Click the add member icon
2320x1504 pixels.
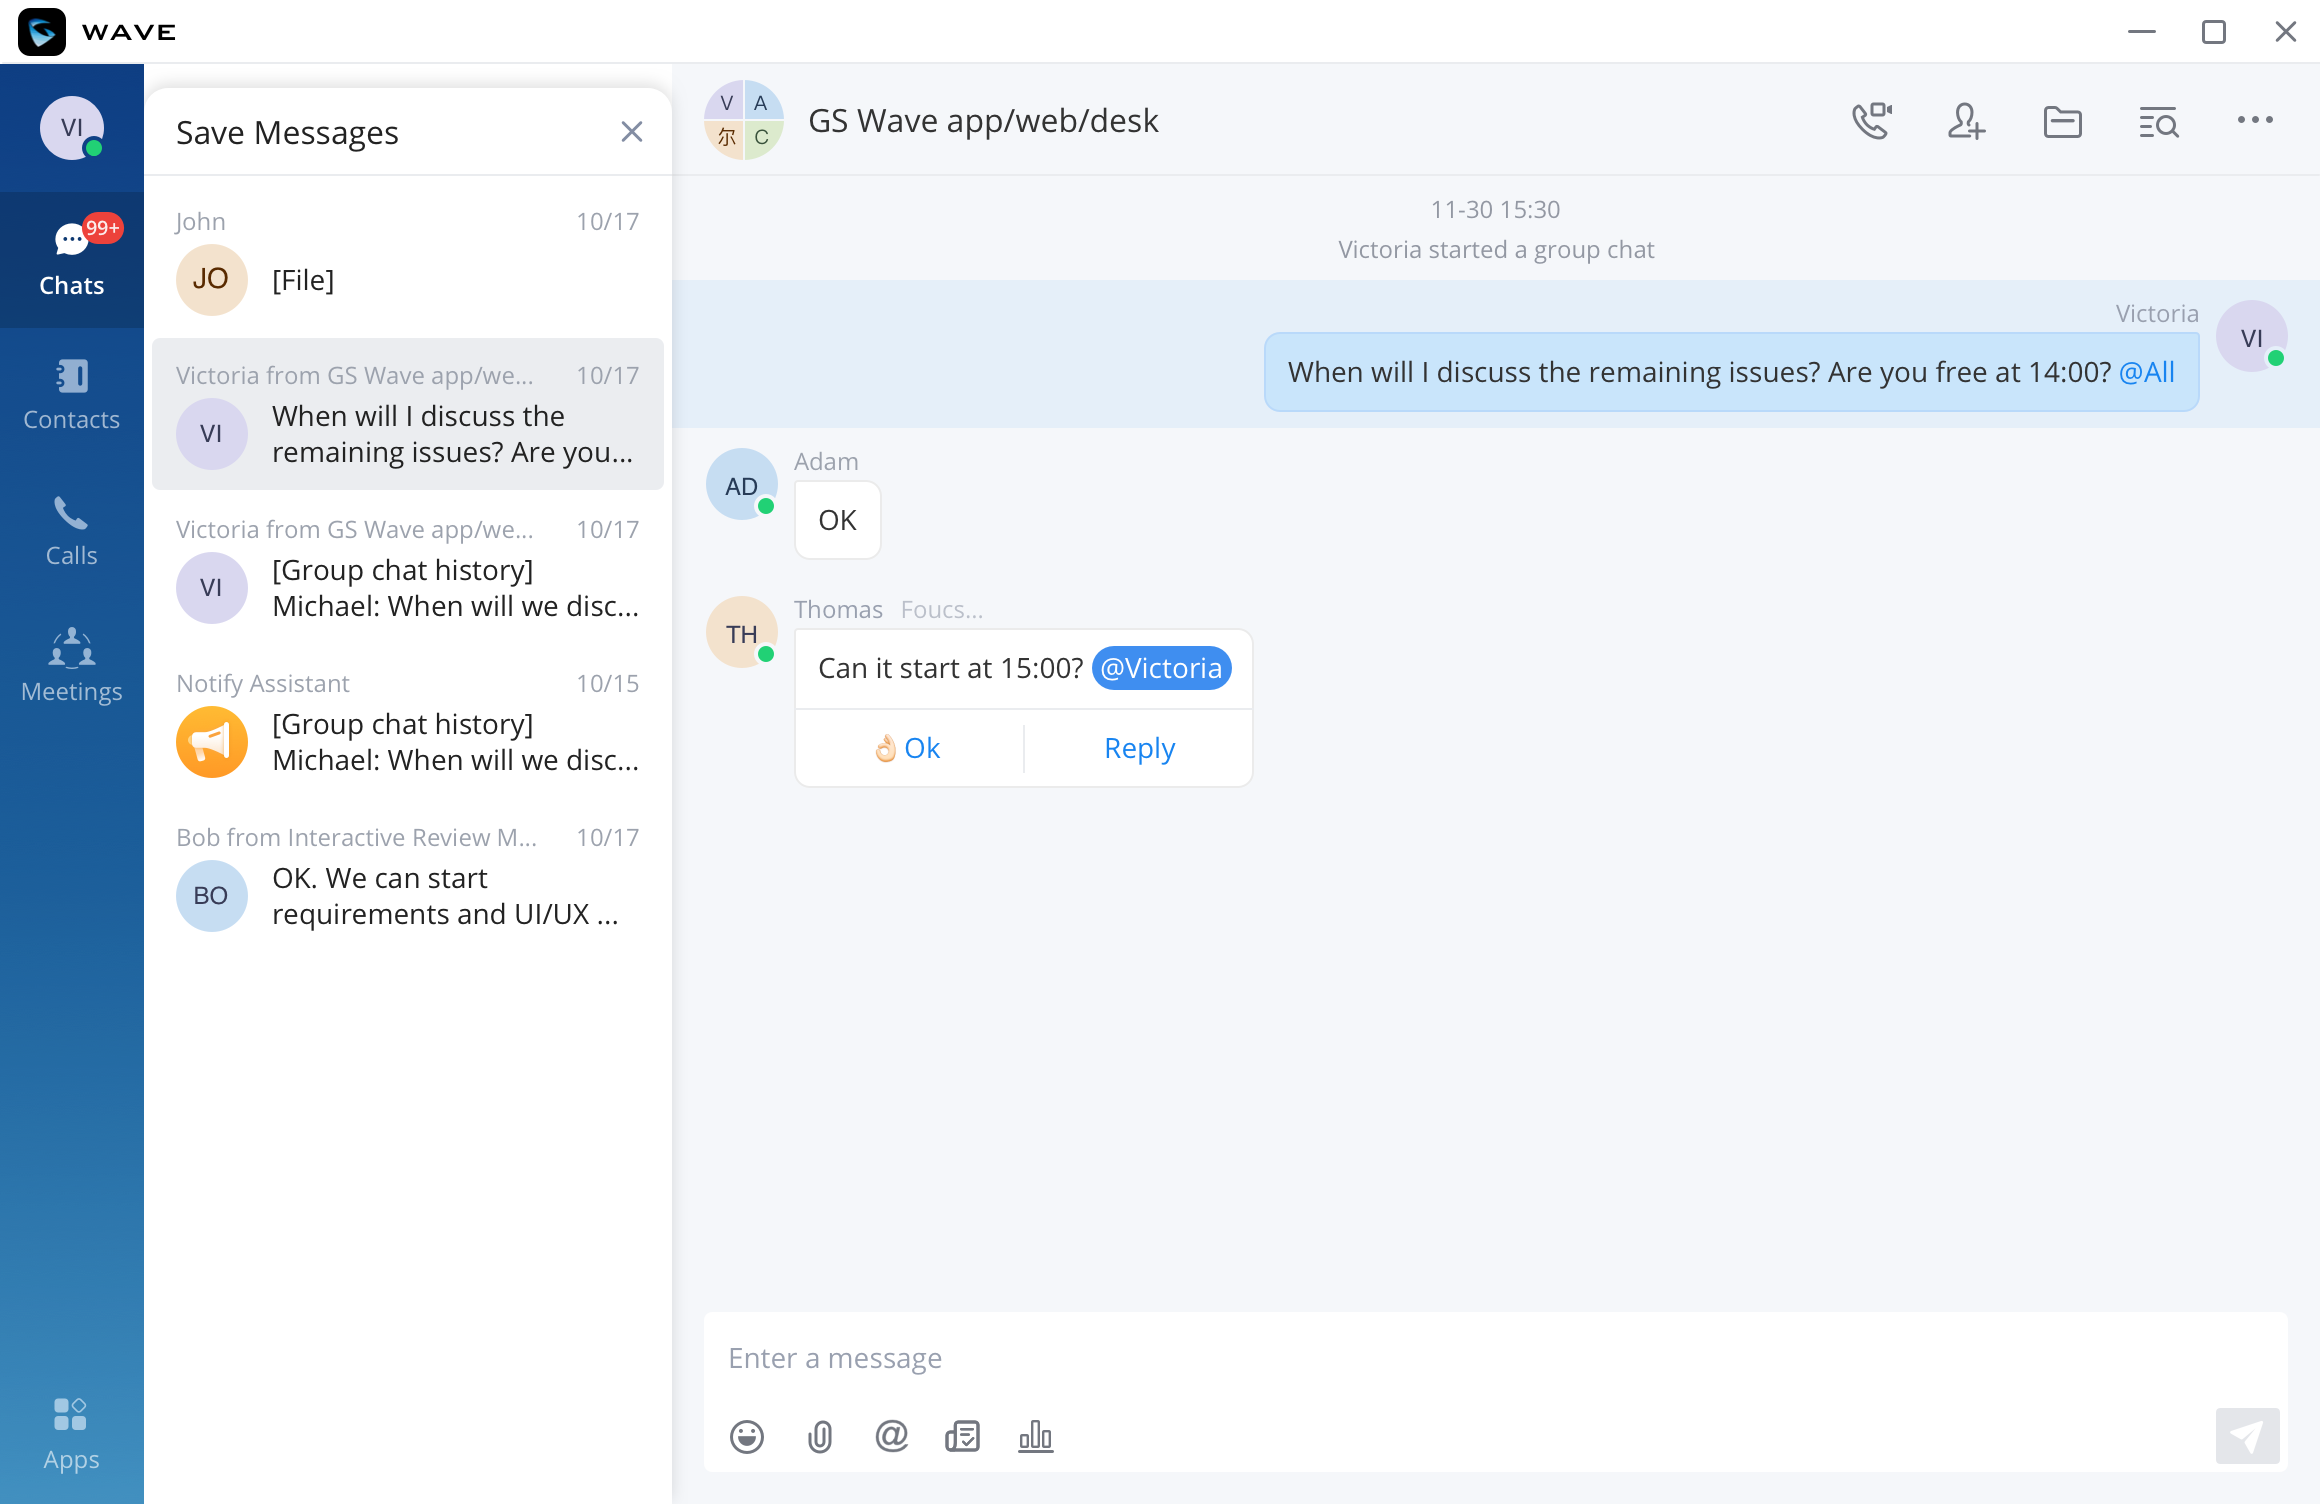click(x=1965, y=121)
